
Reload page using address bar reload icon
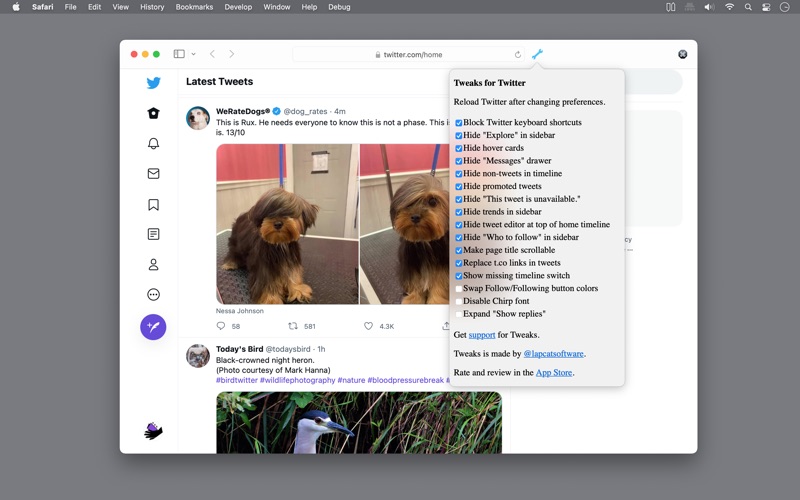pos(517,55)
